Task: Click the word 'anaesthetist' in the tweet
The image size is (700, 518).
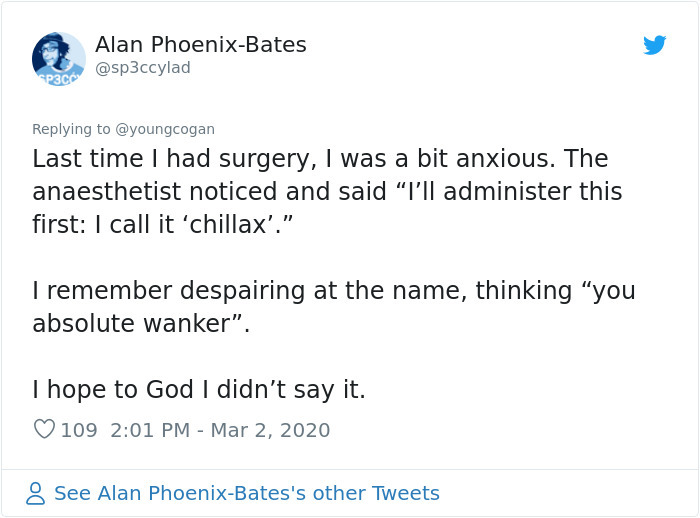Action: [107, 192]
